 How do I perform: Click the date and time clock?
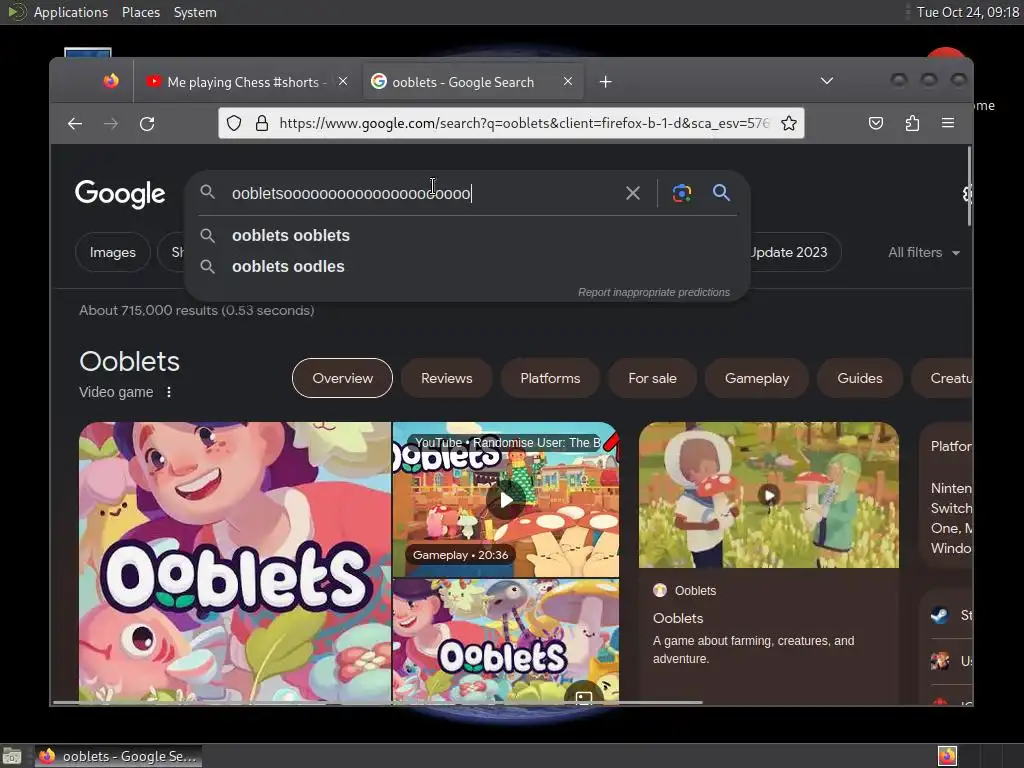coord(967,12)
